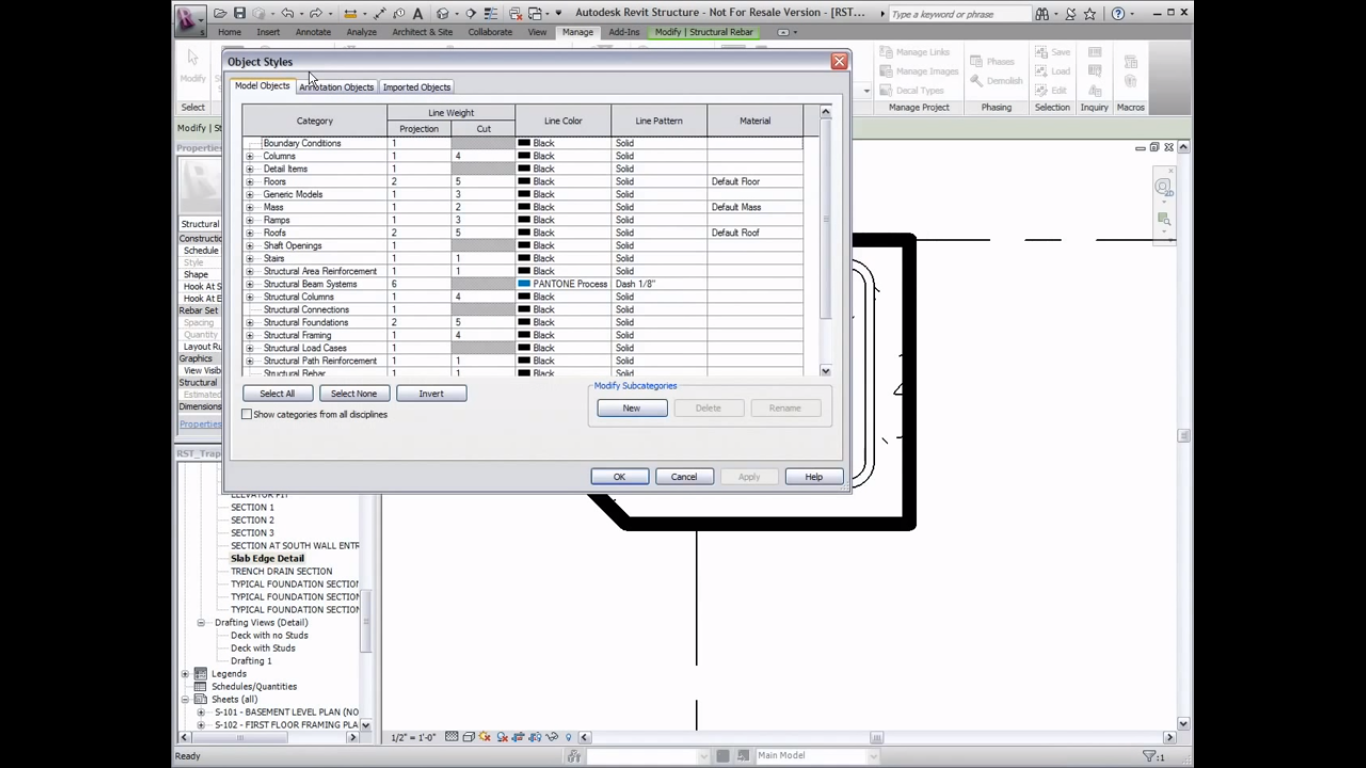
Task: Click the Close Hidden Windows icon
Action: point(516,14)
